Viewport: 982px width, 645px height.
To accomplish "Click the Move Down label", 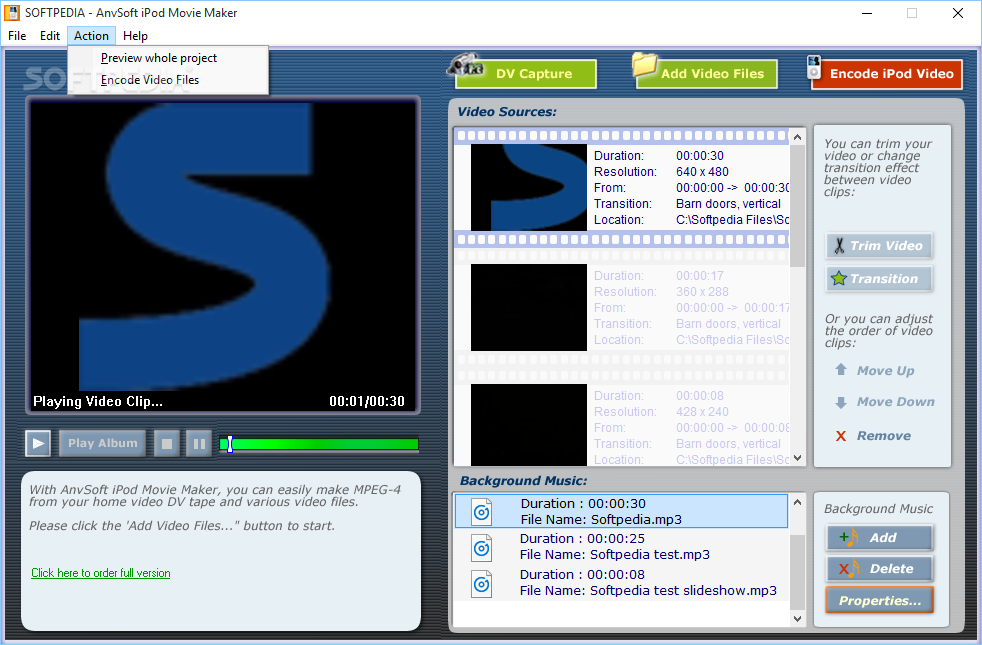I will point(896,402).
